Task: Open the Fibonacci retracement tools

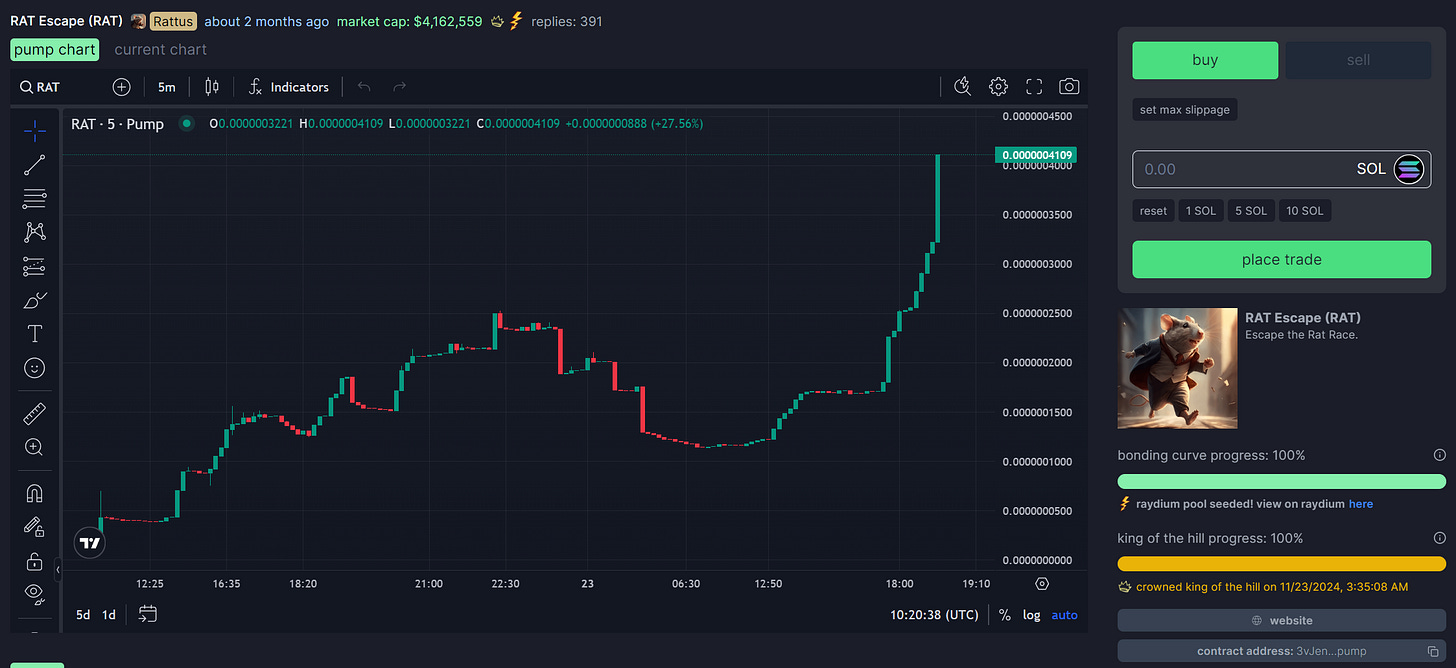Action: (x=34, y=199)
